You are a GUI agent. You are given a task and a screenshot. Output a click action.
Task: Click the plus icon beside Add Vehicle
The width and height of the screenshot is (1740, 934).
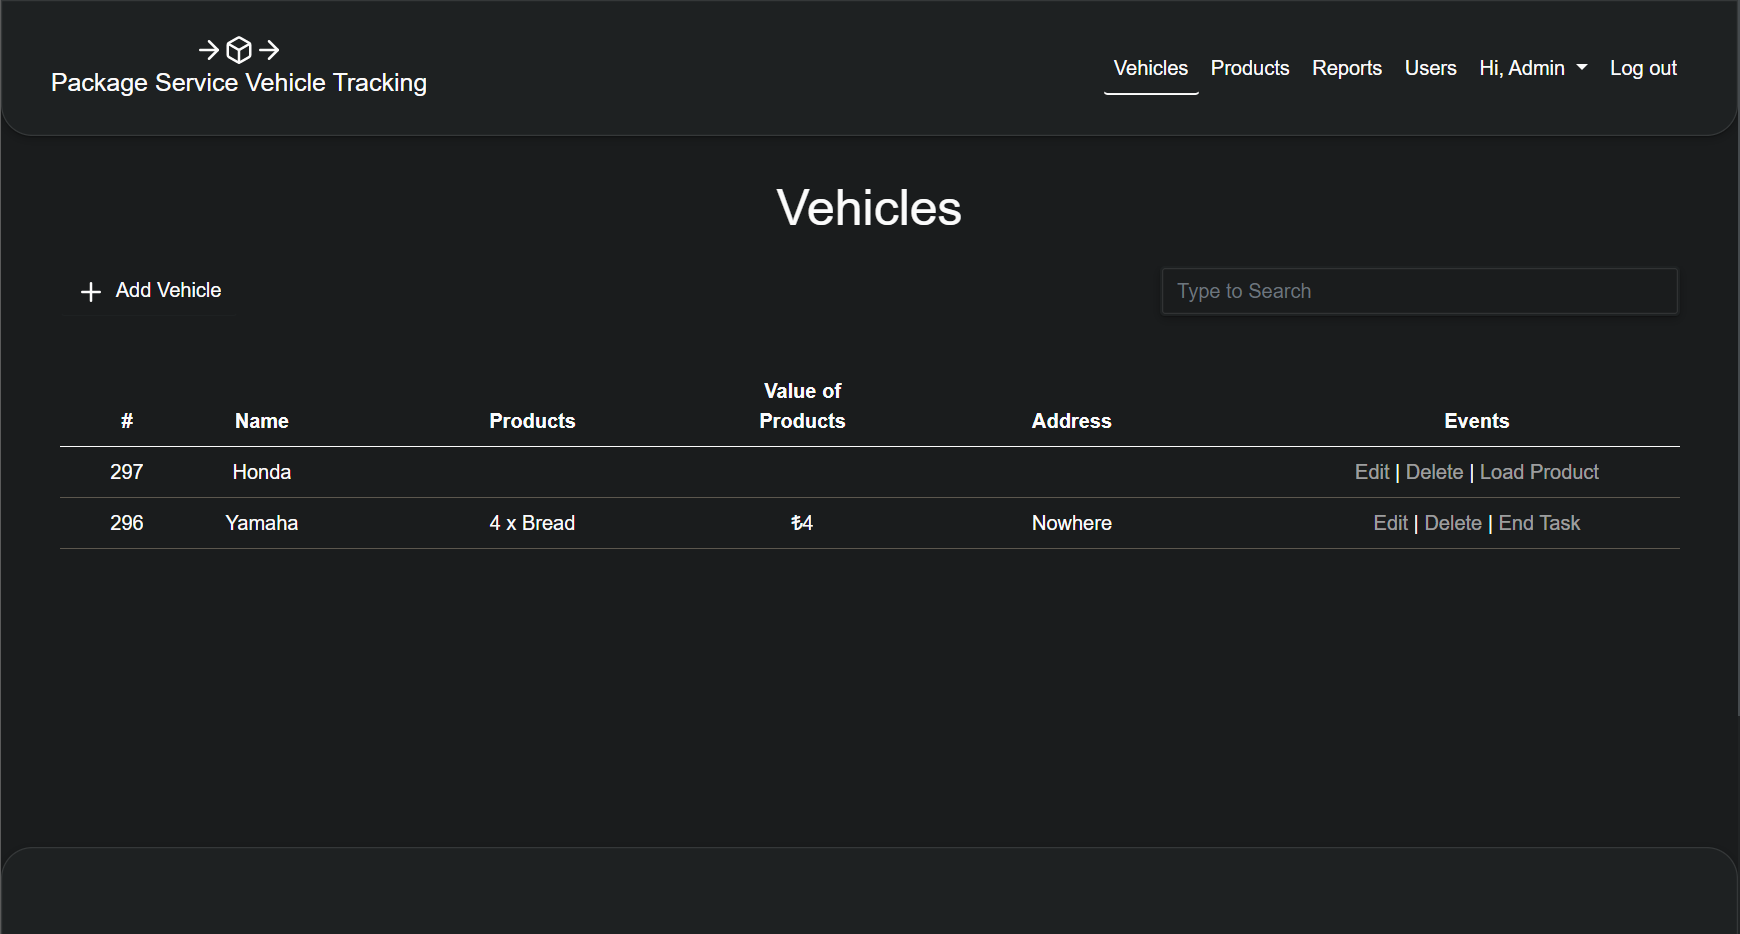click(x=91, y=291)
